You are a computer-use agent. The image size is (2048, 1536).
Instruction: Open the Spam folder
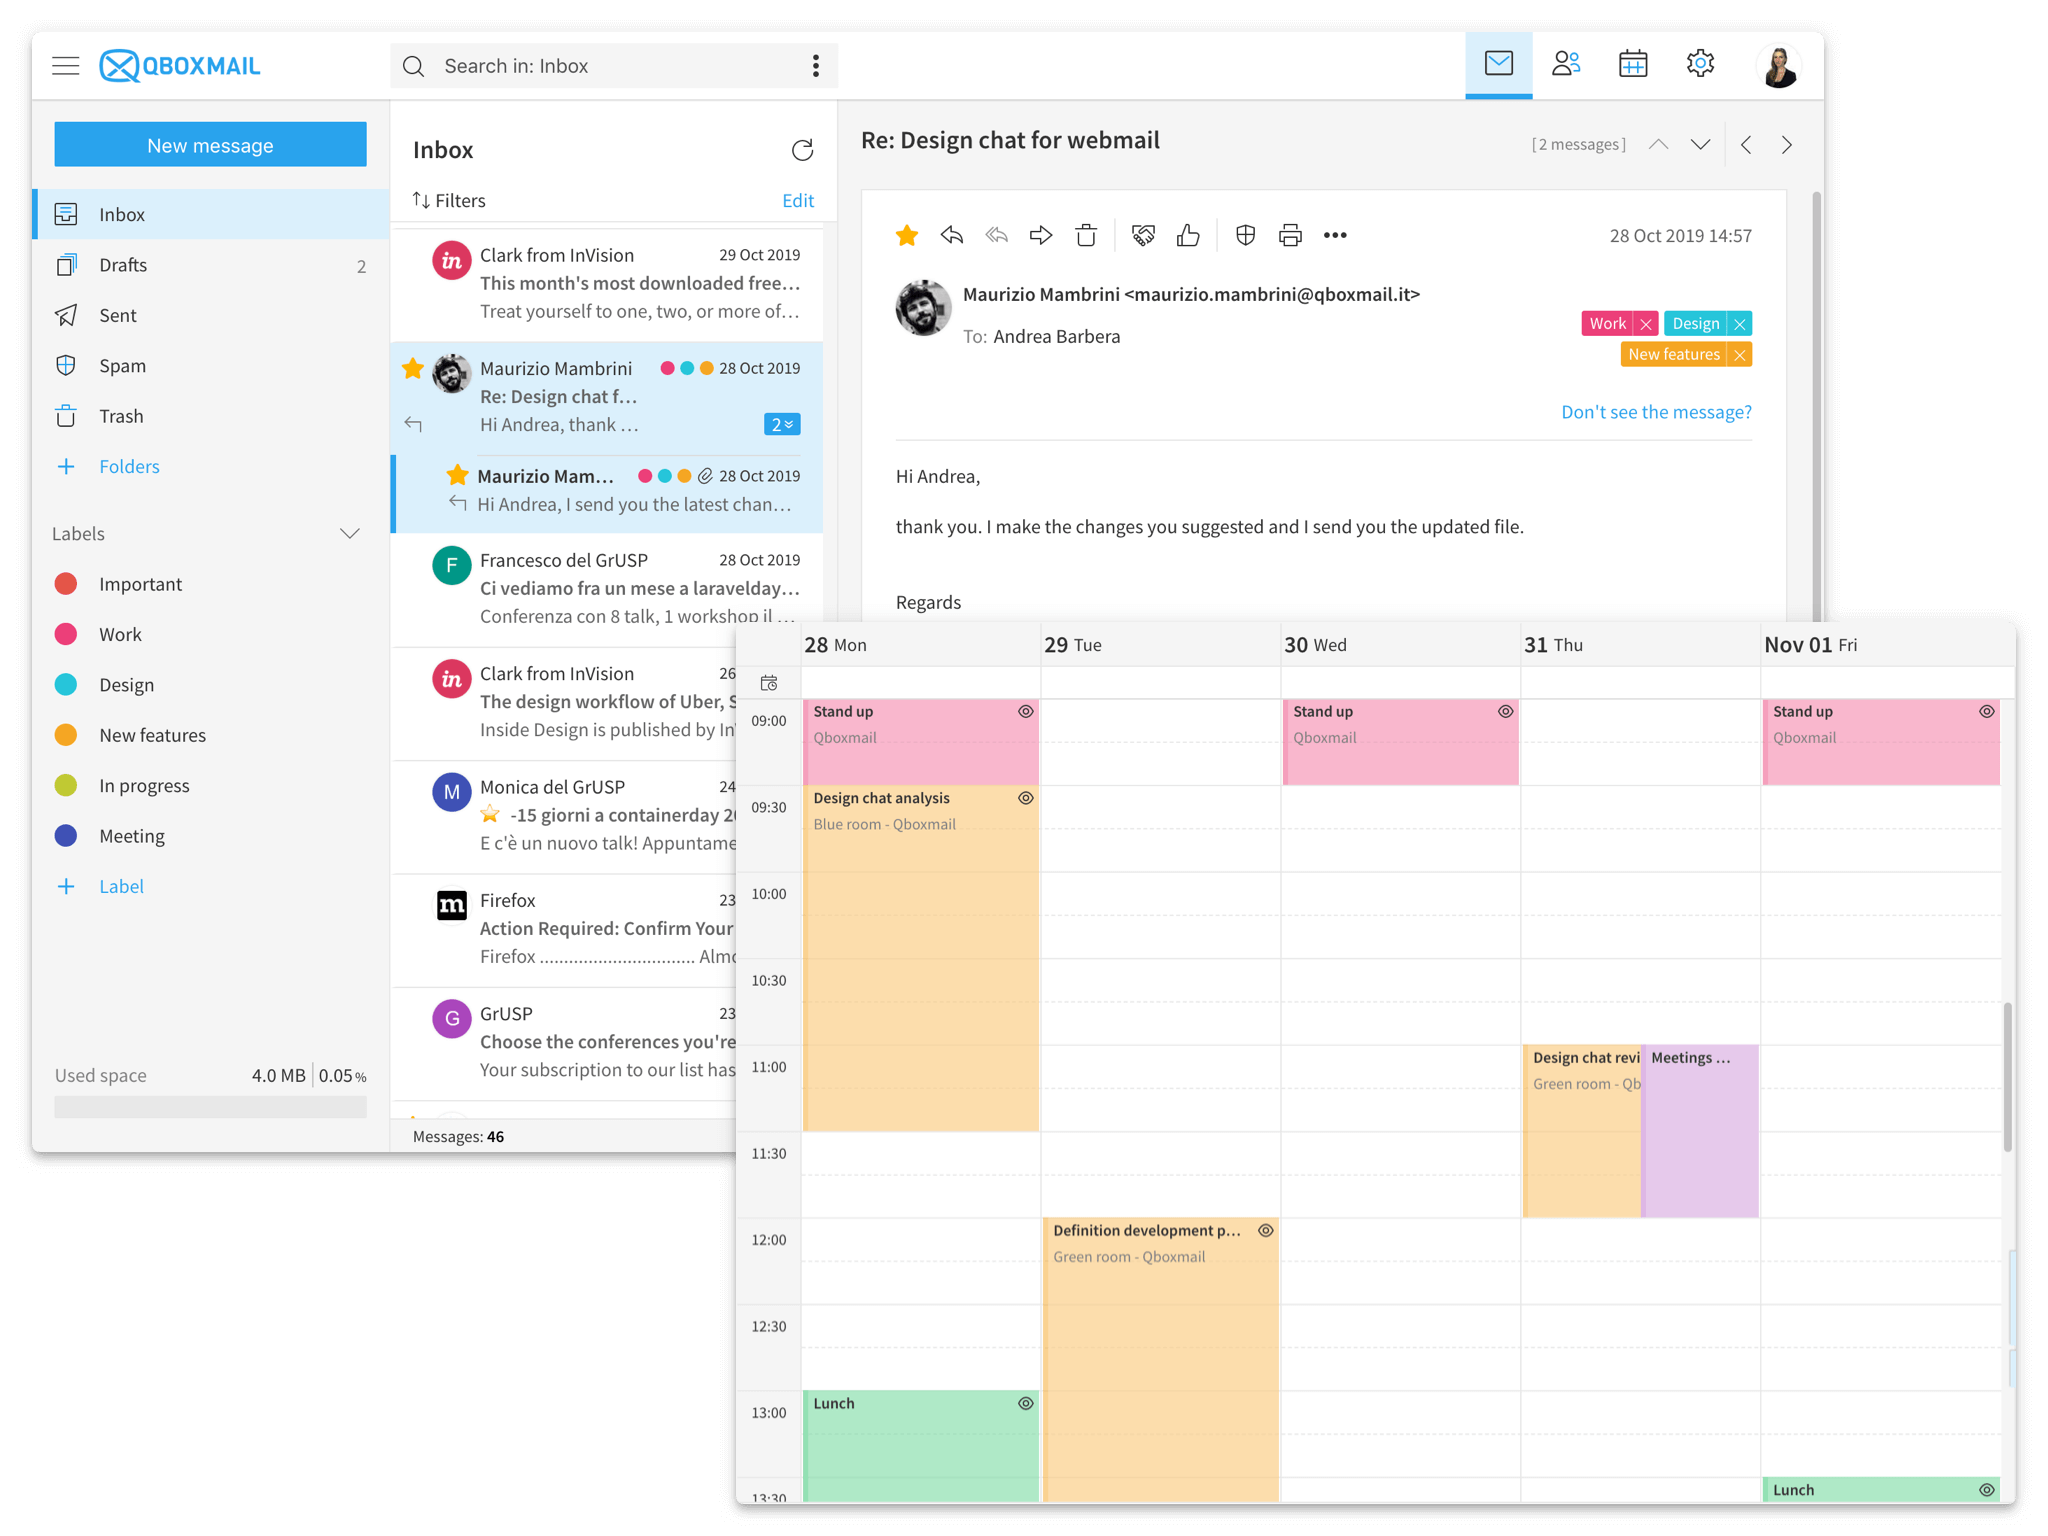(x=122, y=366)
